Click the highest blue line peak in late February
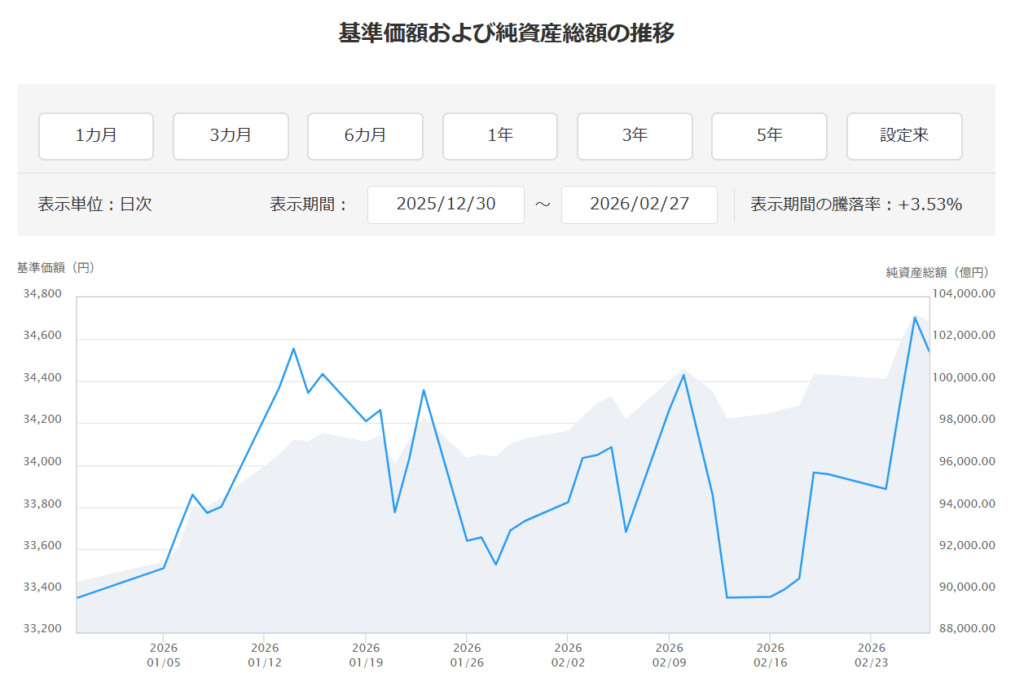 click(914, 318)
